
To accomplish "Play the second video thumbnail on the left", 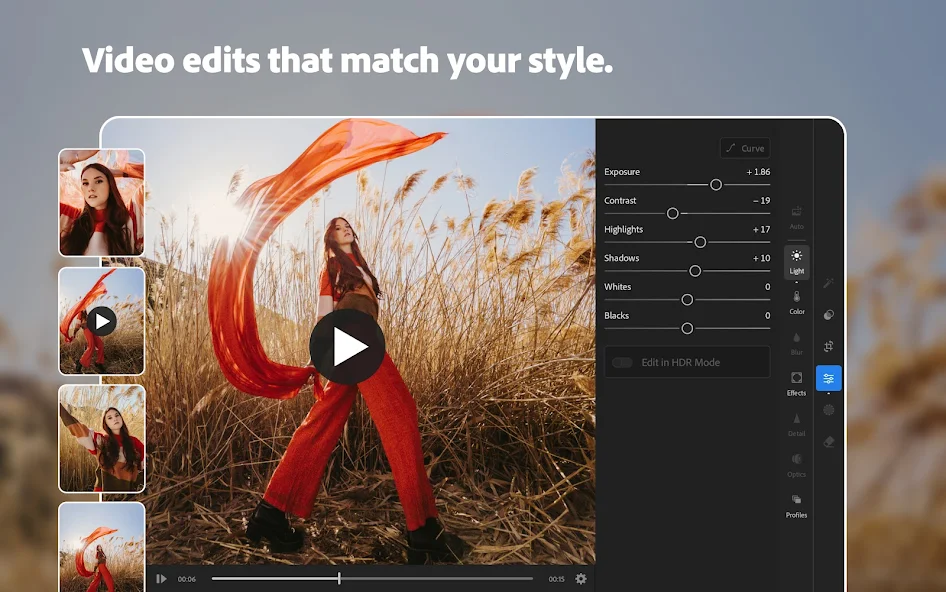I will [x=101, y=322].
